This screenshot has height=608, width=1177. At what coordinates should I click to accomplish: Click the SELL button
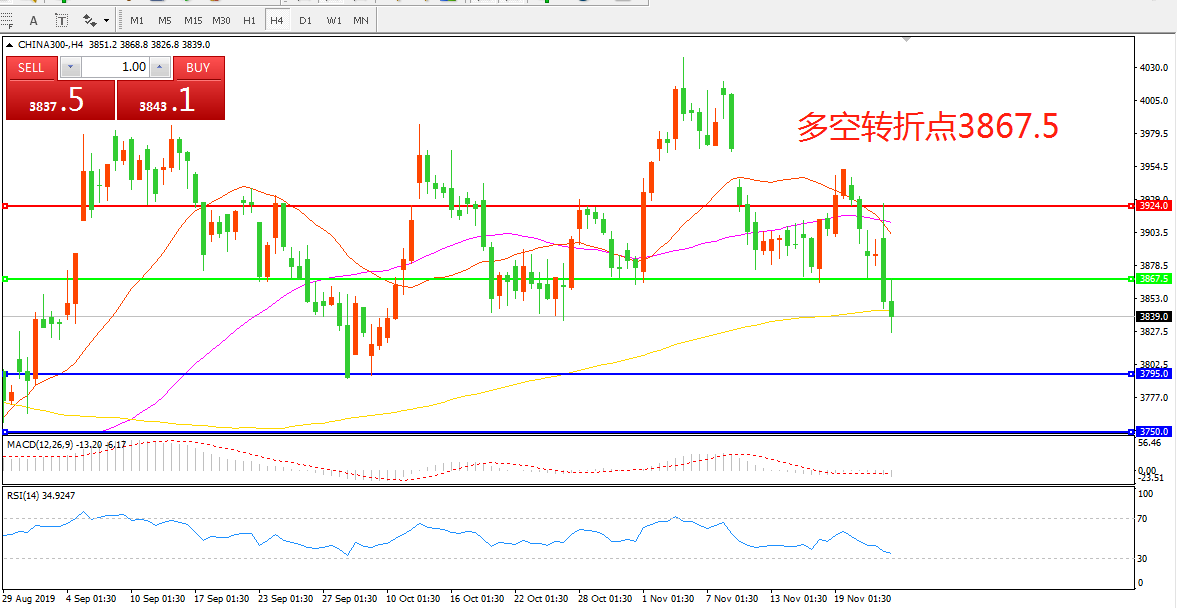pyautogui.click(x=32, y=67)
